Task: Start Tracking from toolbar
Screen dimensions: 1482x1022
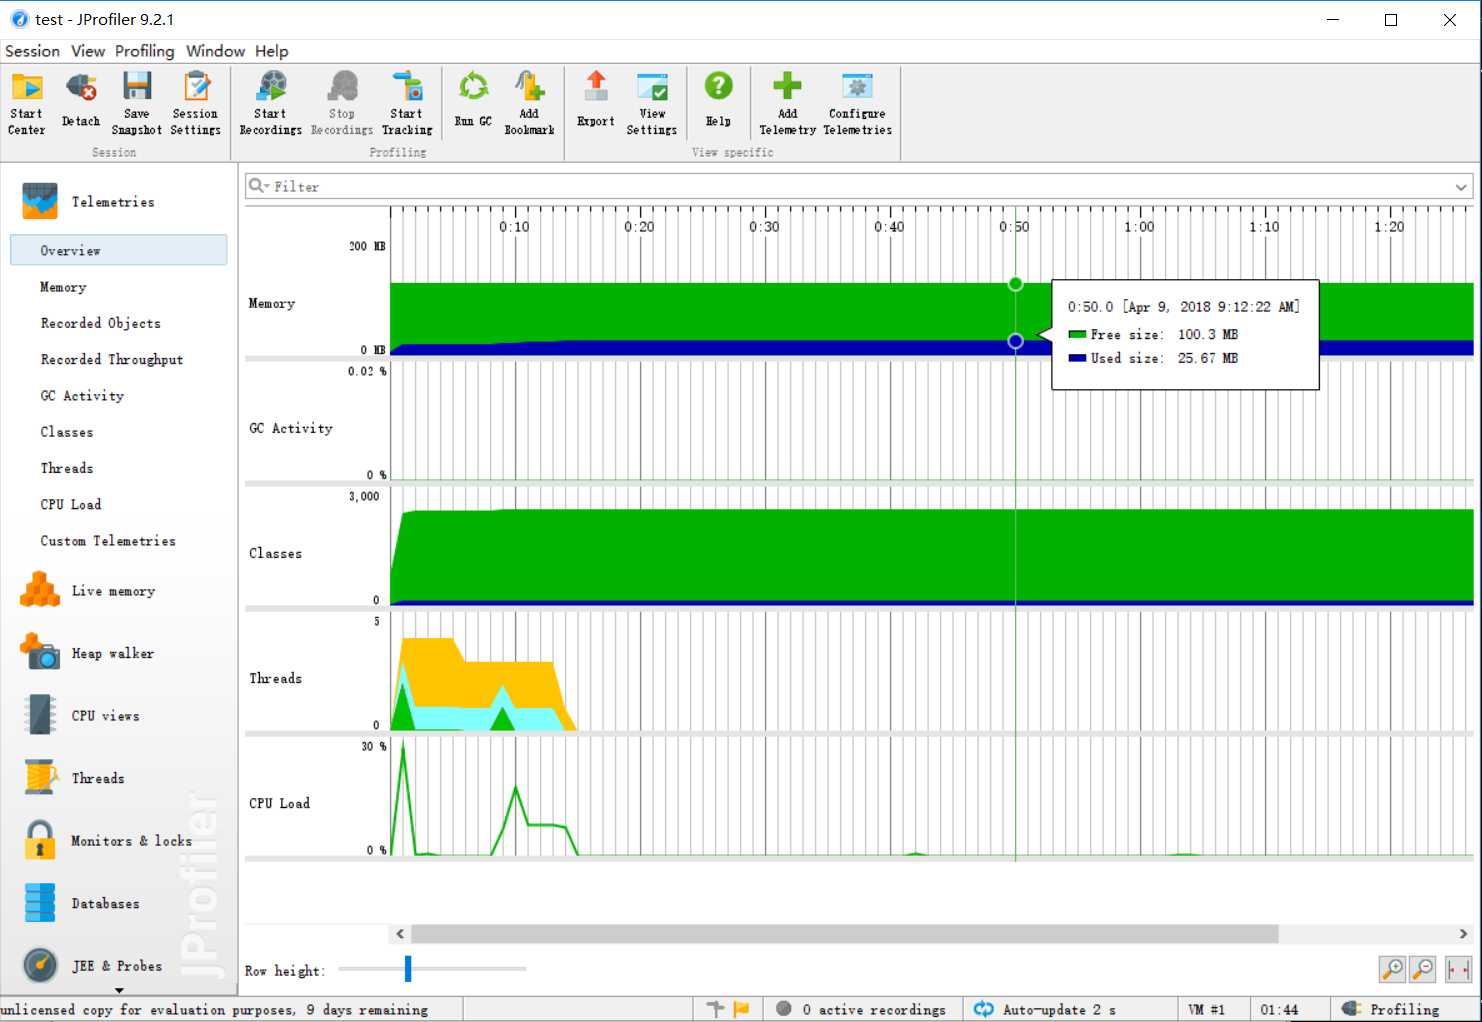Action: [407, 103]
